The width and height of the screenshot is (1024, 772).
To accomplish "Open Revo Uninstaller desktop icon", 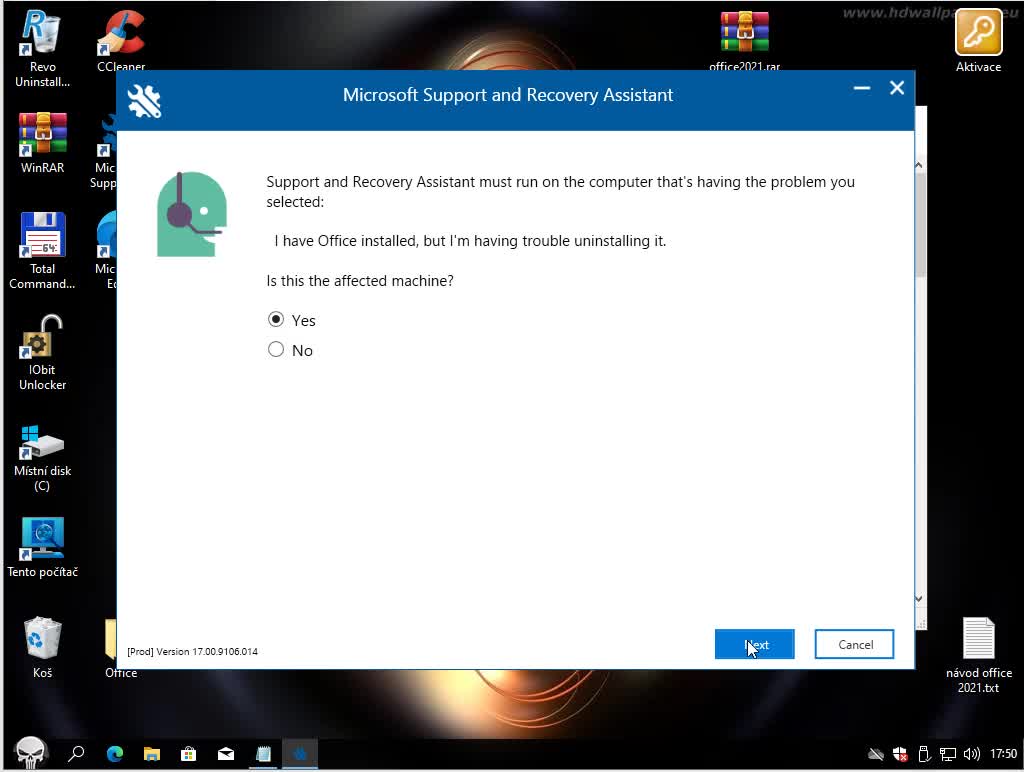I will tap(42, 50).
